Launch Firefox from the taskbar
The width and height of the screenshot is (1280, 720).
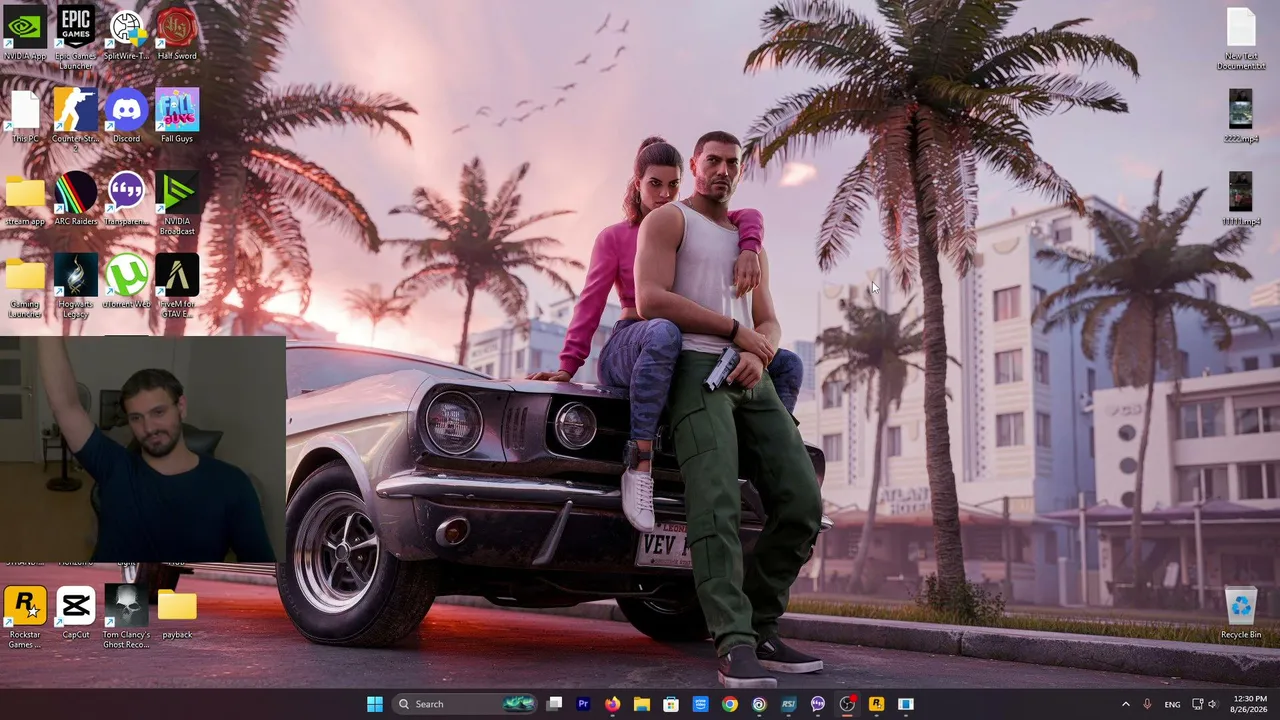click(613, 704)
